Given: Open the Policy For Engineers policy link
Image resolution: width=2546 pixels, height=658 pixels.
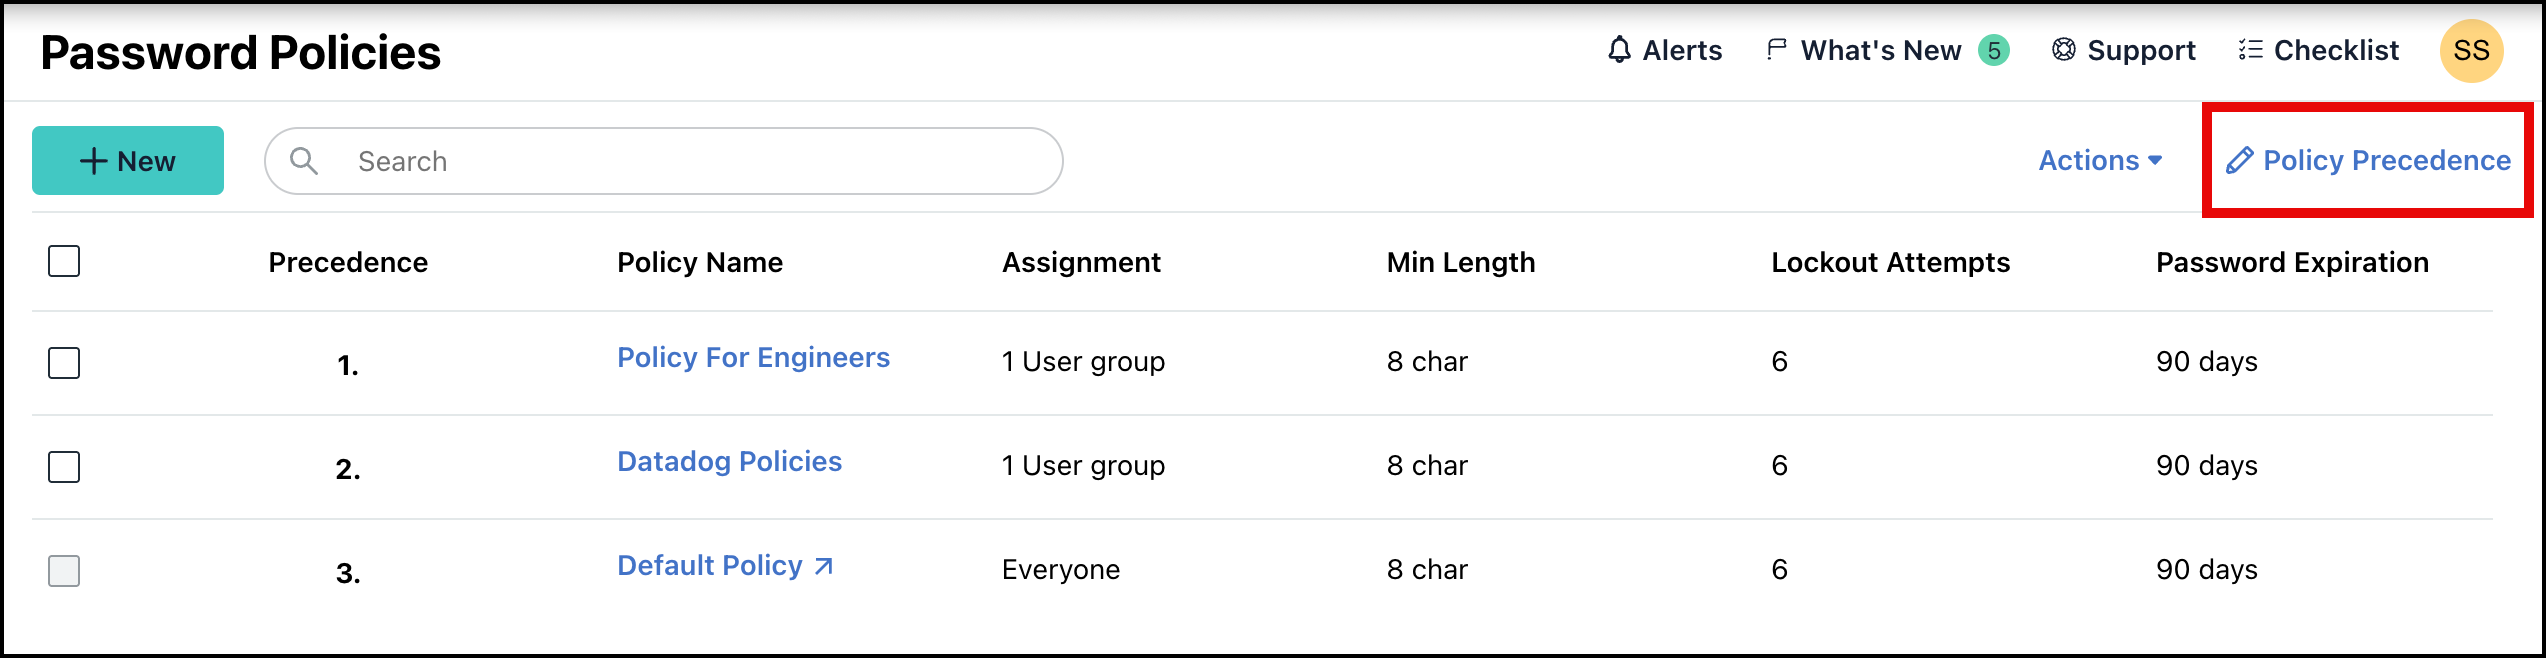Looking at the screenshot, I should tap(753, 357).
